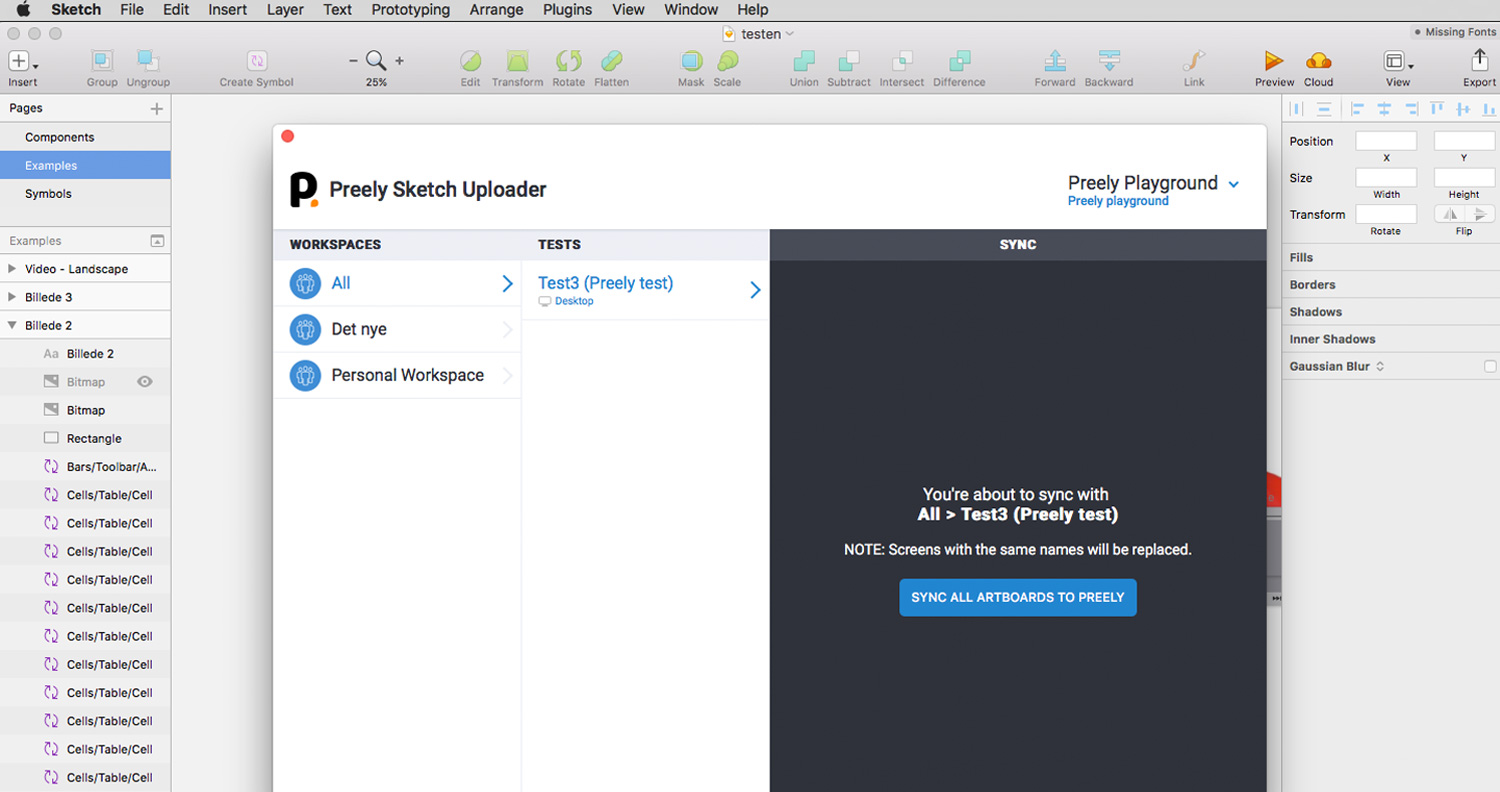Select the Scale tool
Image resolution: width=1500 pixels, height=792 pixels.
pyautogui.click(x=728, y=61)
